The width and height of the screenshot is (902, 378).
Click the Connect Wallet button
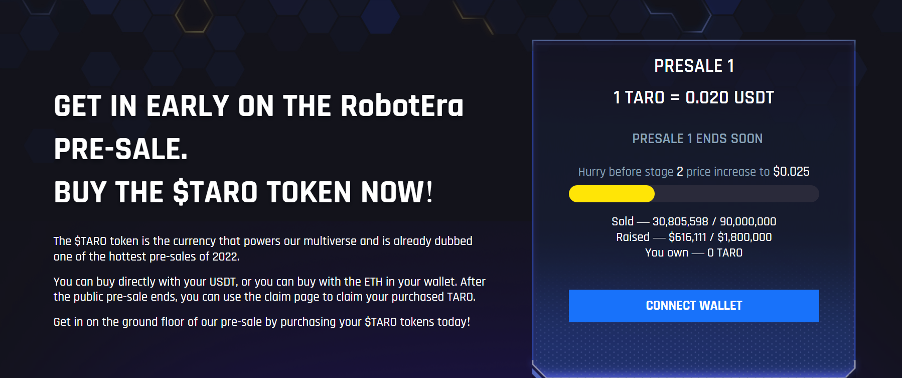pyautogui.click(x=694, y=306)
